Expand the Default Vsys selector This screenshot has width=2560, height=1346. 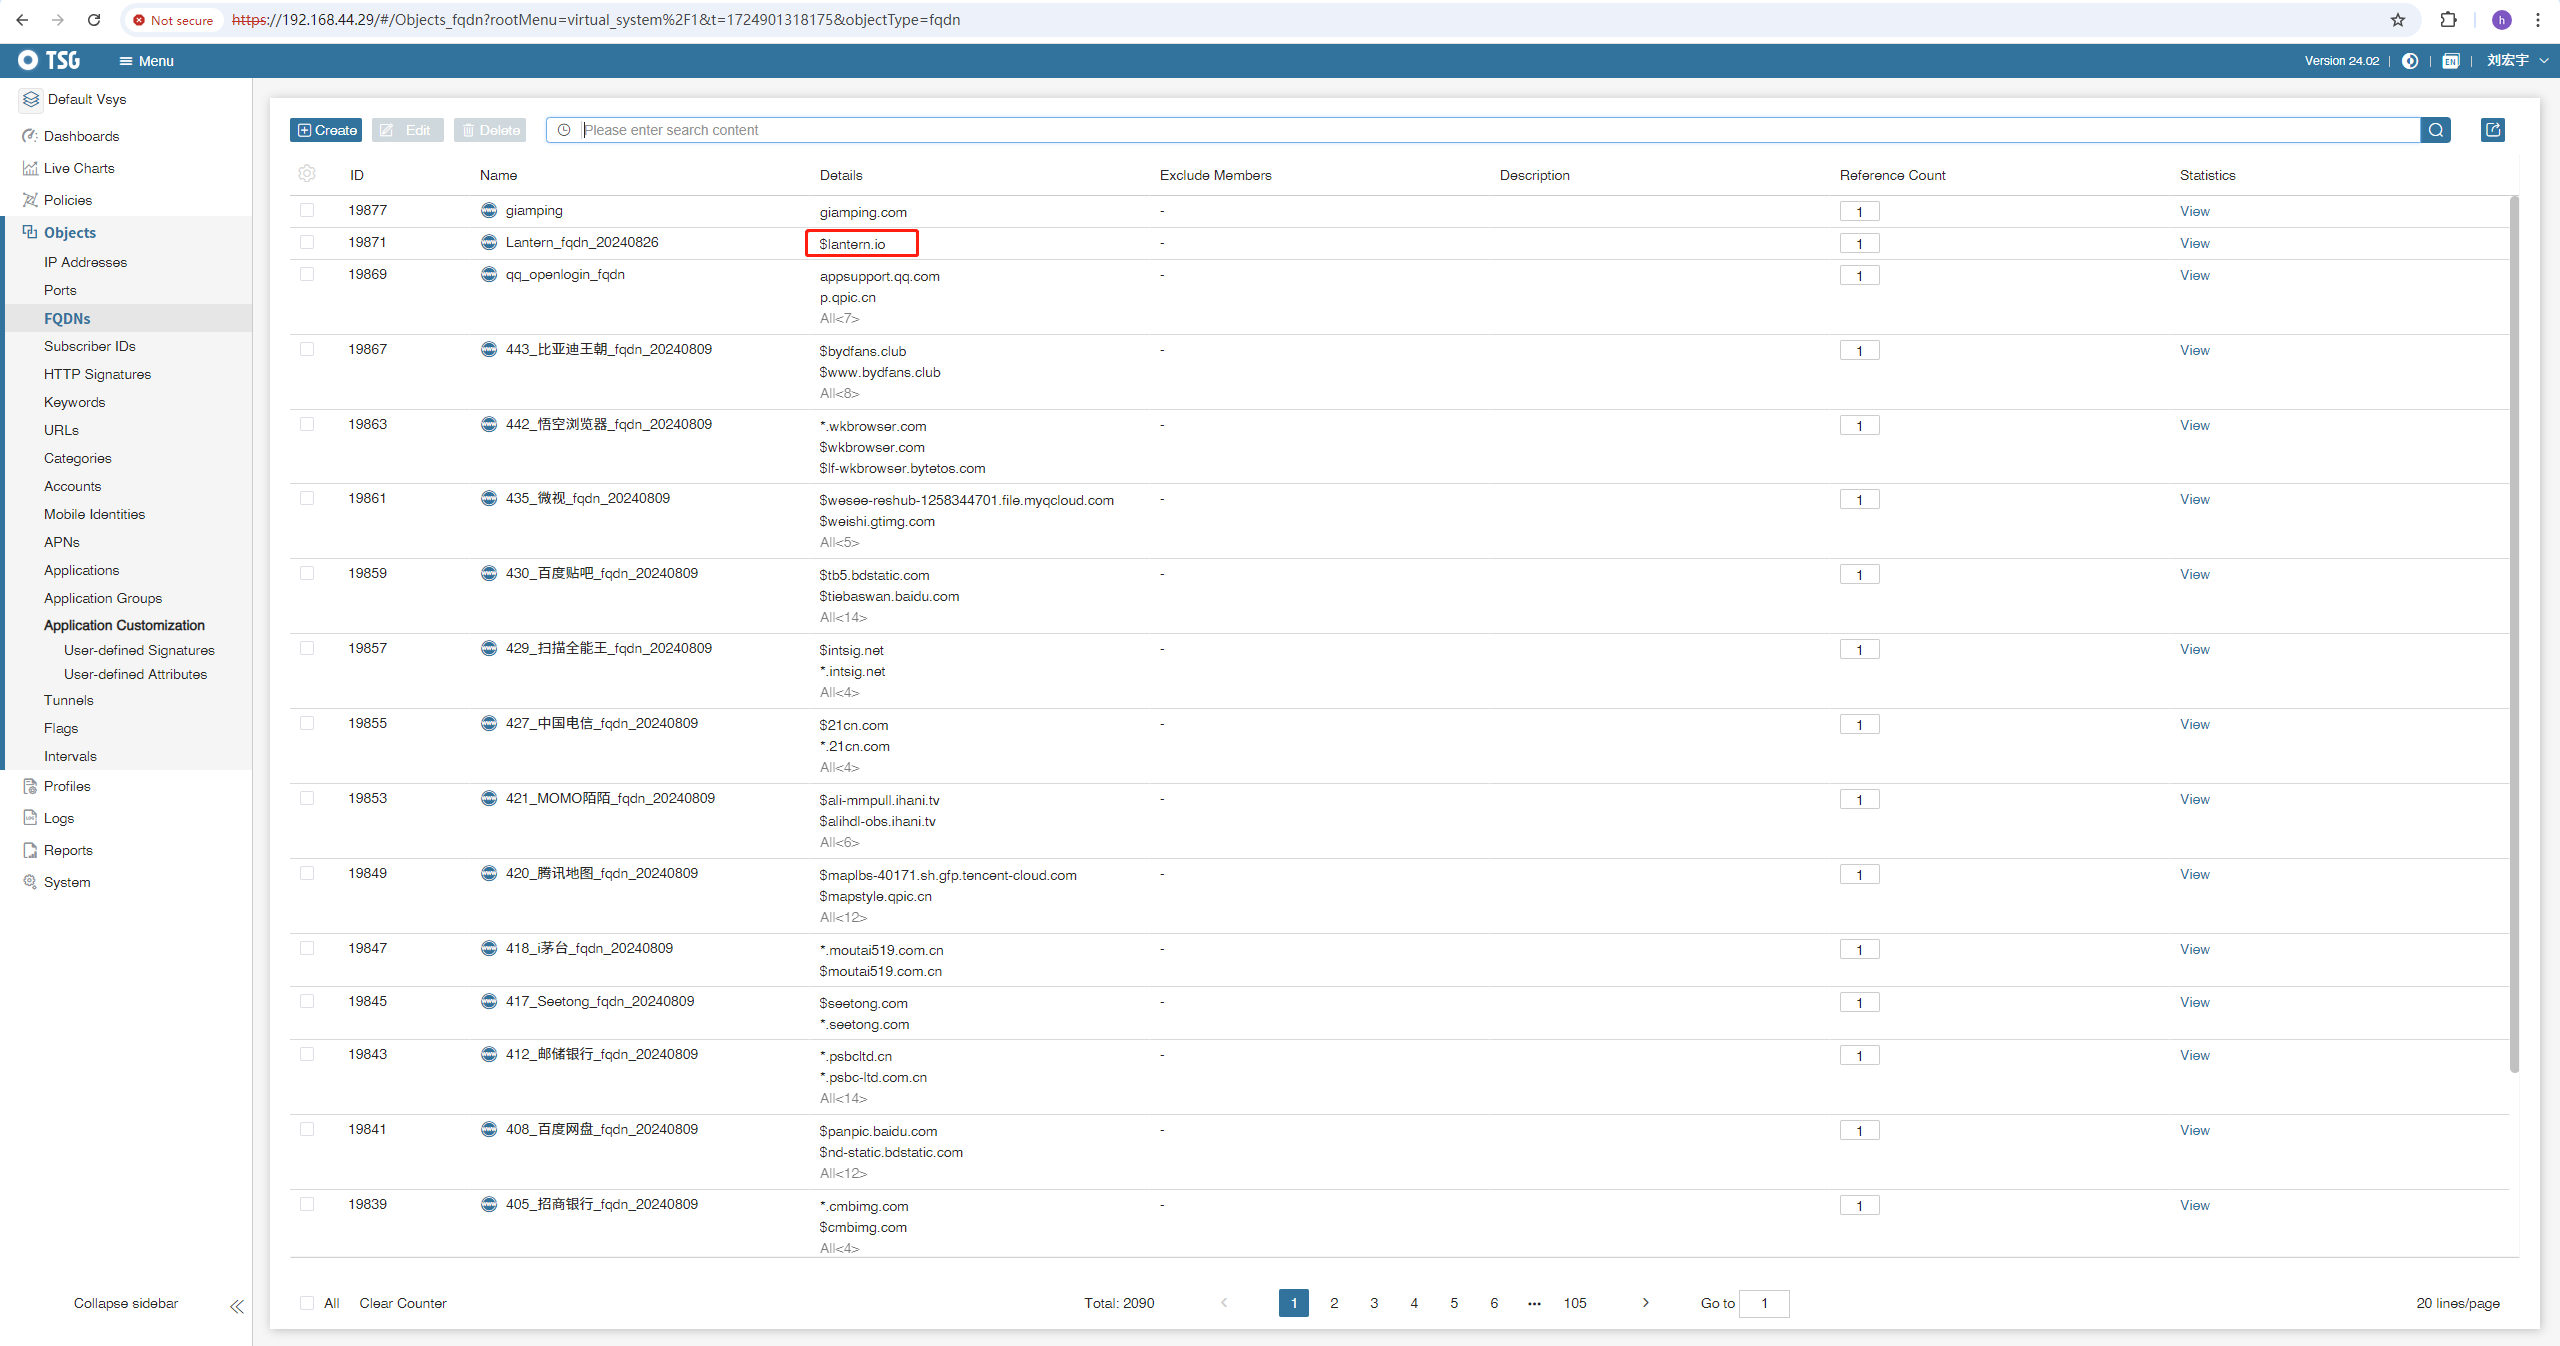click(x=87, y=99)
